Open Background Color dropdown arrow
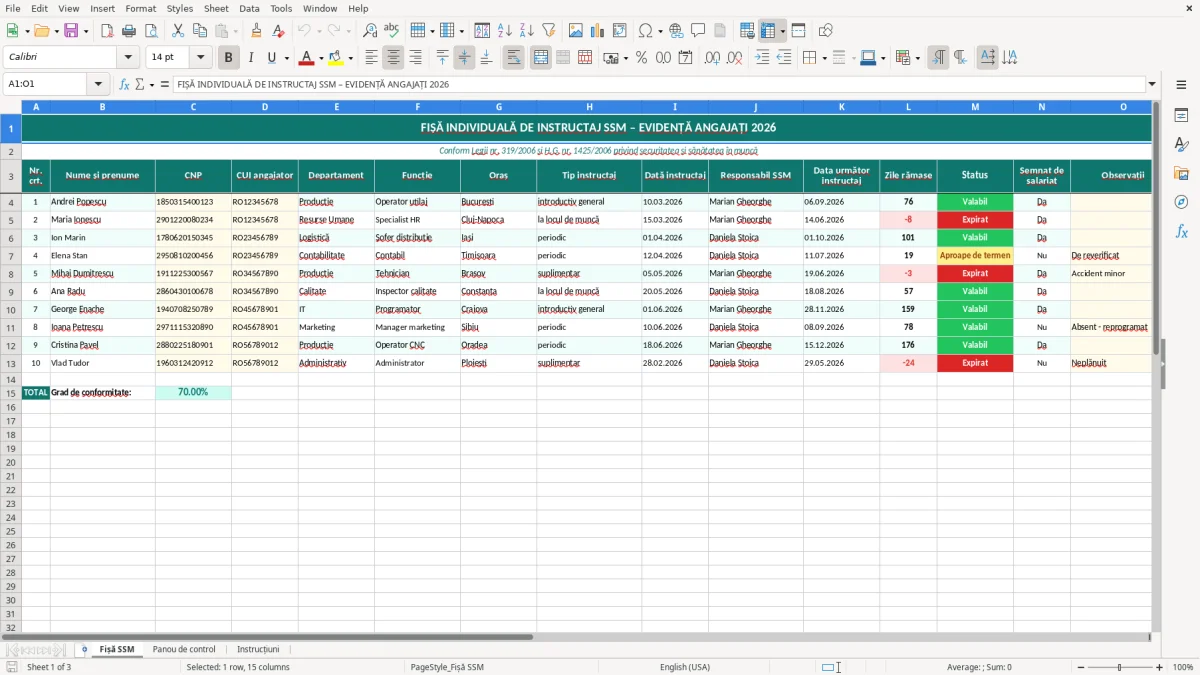 (350, 58)
